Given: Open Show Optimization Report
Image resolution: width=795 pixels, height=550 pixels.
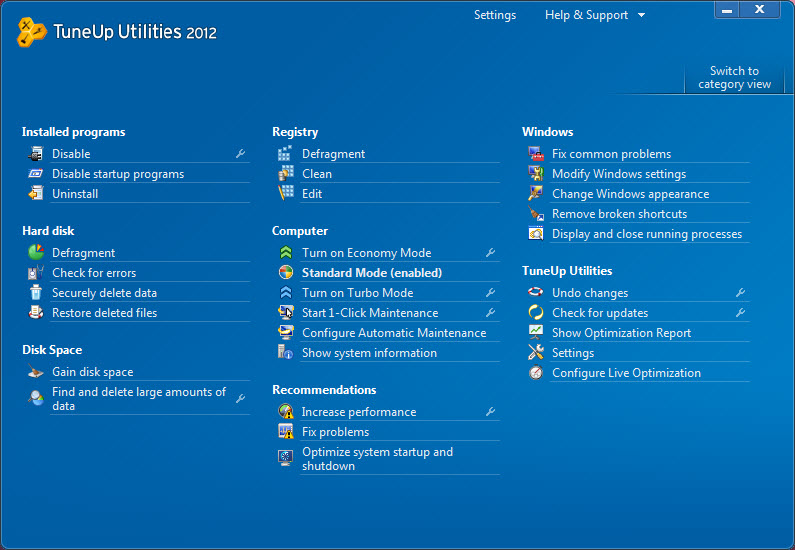Looking at the screenshot, I should pyautogui.click(x=622, y=333).
